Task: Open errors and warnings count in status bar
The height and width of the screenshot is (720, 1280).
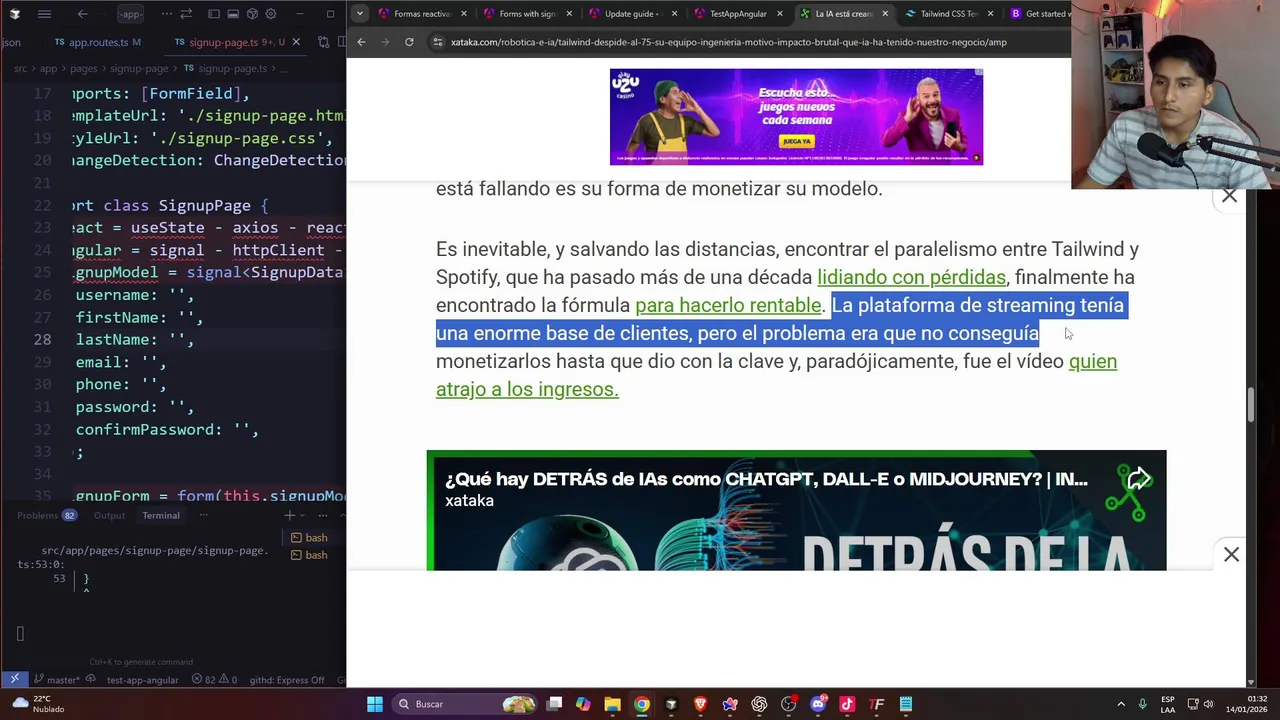Action: (x=215, y=680)
